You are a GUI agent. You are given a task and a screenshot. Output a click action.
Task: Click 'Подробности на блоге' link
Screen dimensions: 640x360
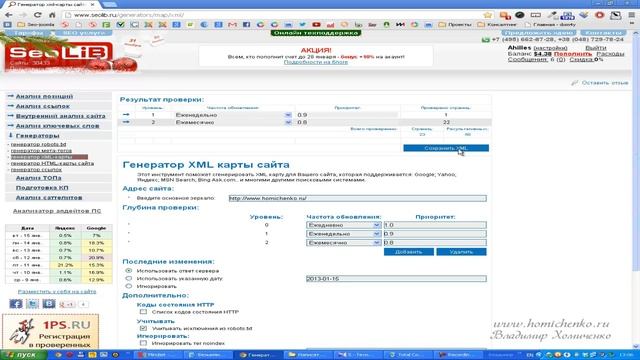[316, 62]
